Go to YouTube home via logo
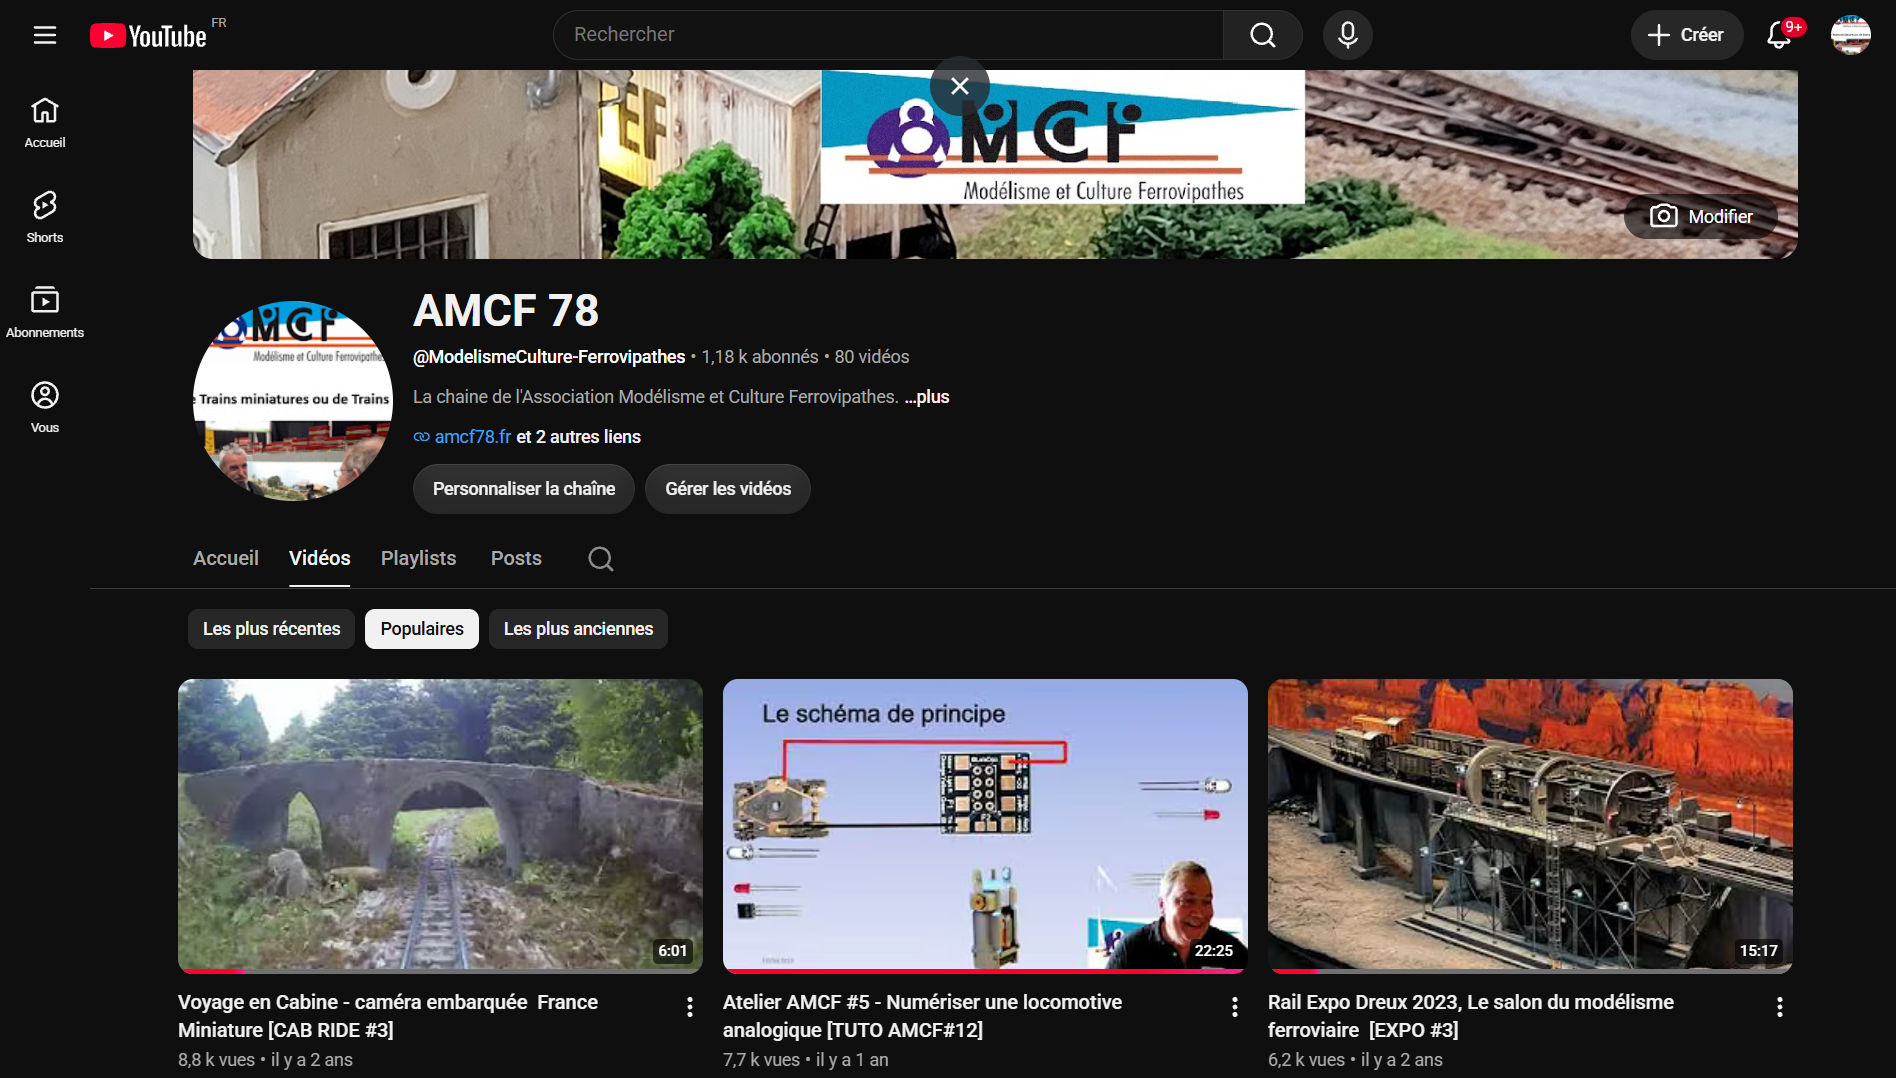Image resolution: width=1896 pixels, height=1078 pixels. pyautogui.click(x=148, y=36)
